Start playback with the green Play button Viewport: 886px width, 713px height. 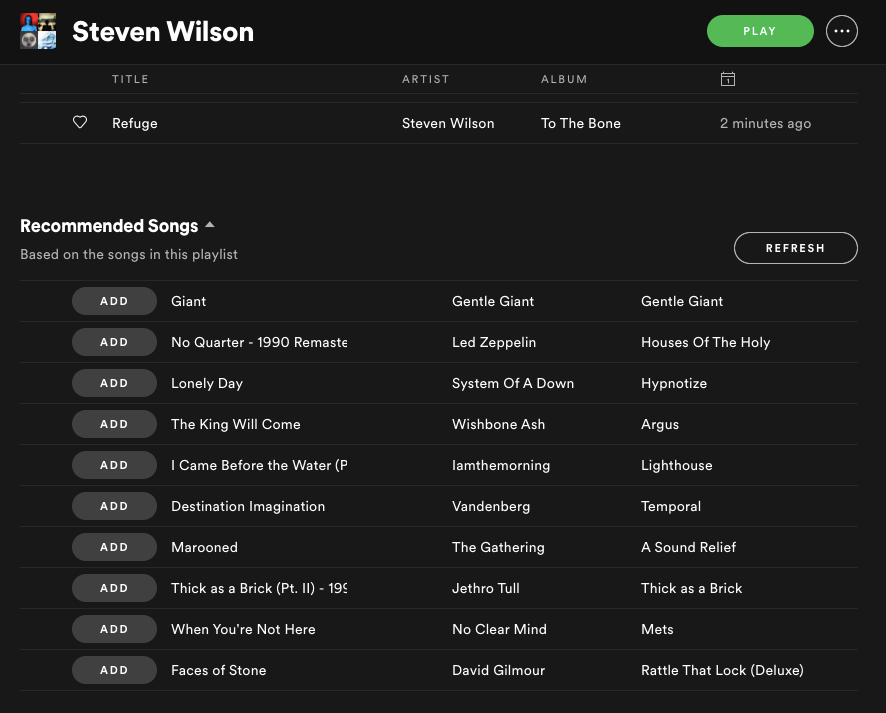coord(760,31)
